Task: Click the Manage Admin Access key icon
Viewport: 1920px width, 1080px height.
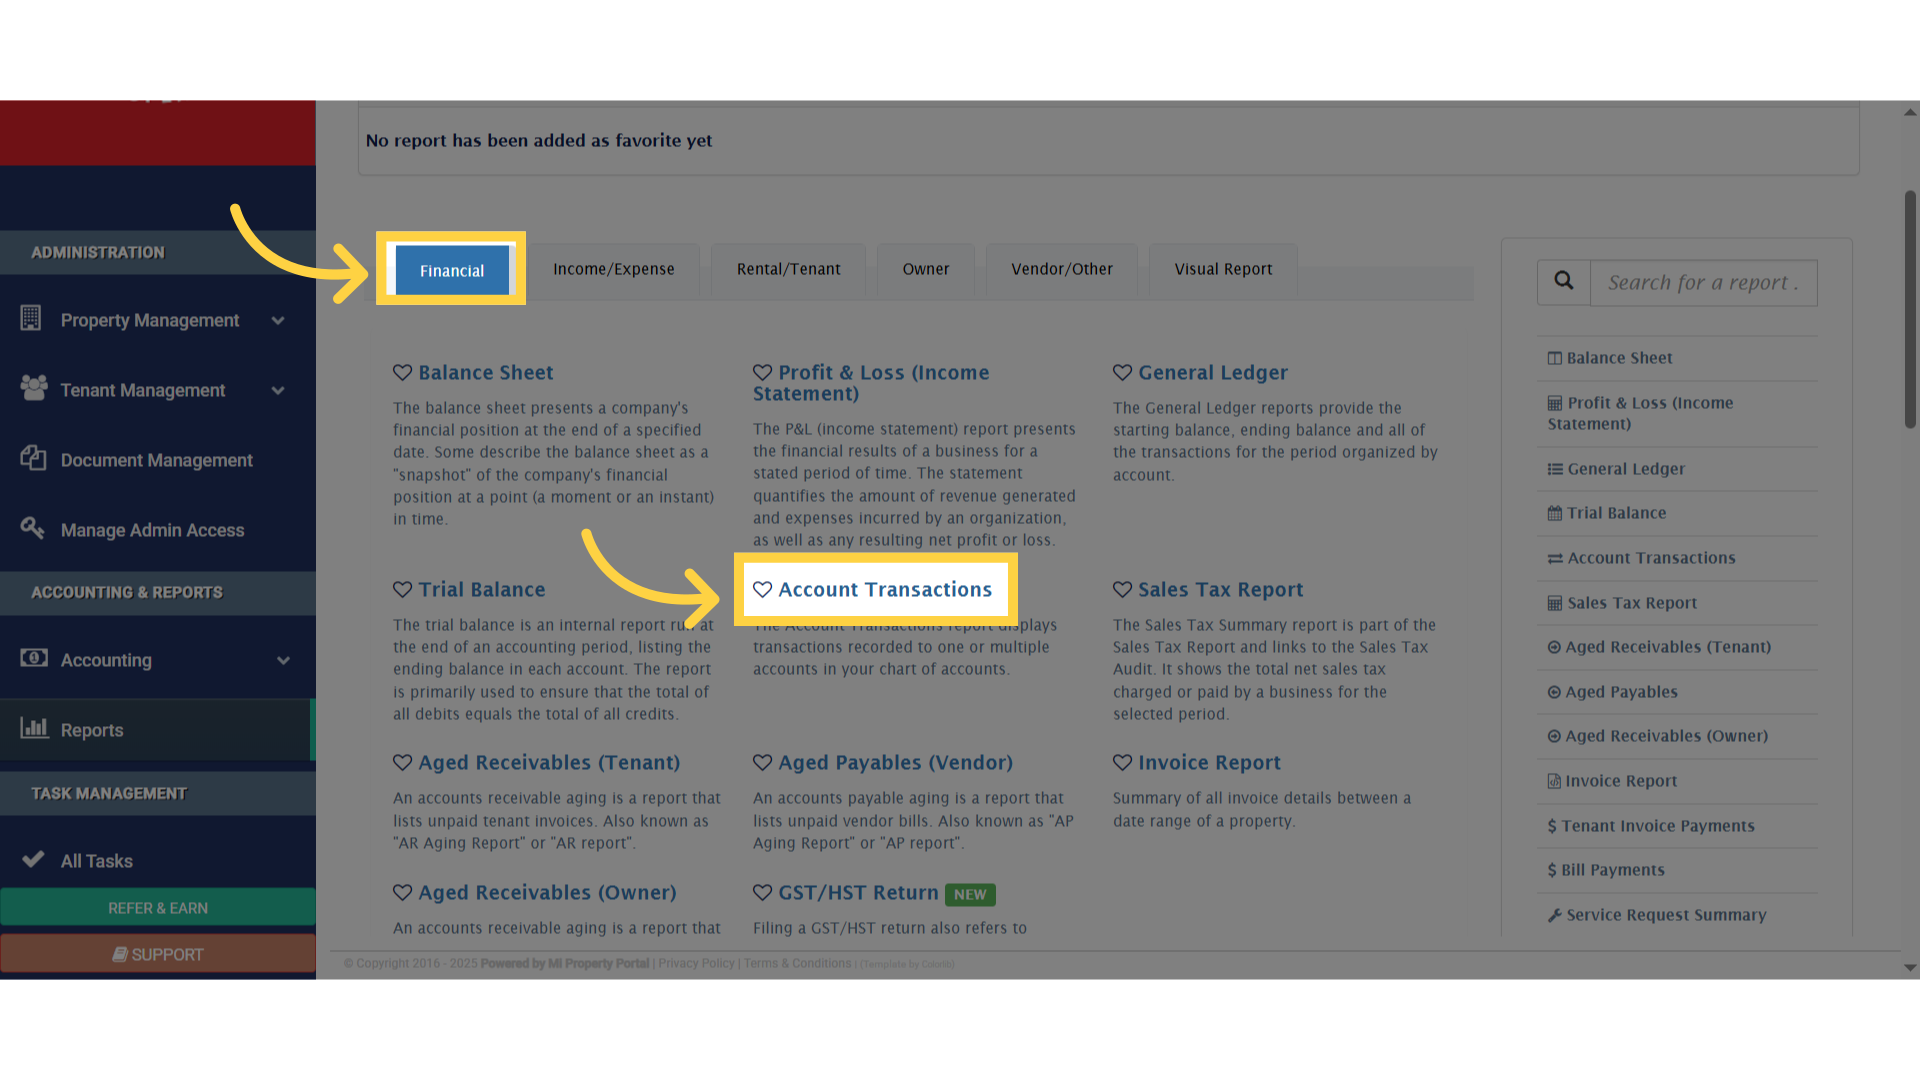Action: [x=31, y=529]
